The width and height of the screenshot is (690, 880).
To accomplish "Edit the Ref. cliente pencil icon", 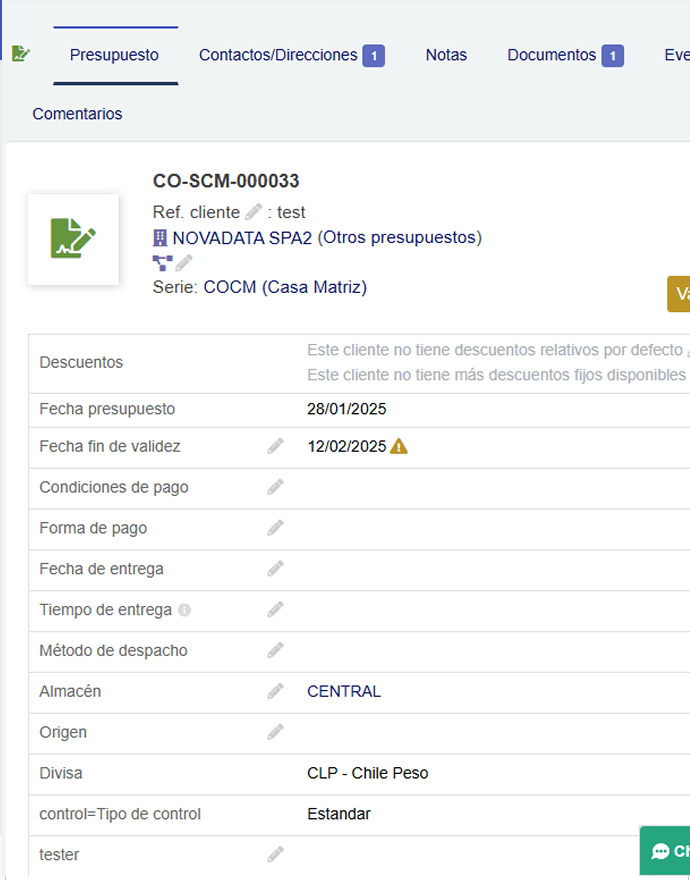I will [253, 212].
